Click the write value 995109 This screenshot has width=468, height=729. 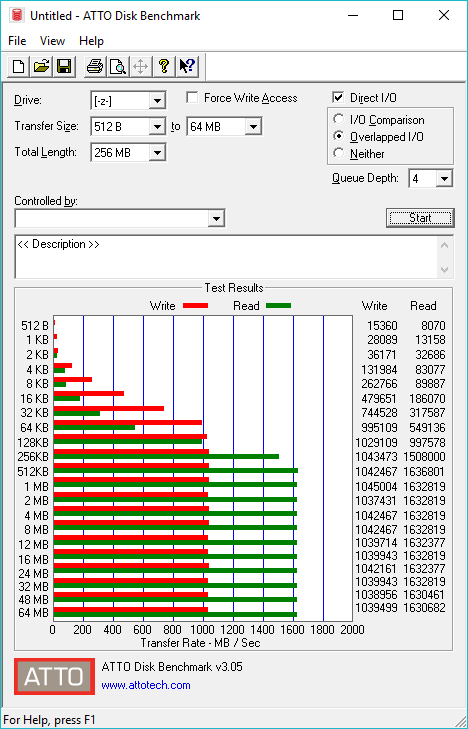[379, 427]
